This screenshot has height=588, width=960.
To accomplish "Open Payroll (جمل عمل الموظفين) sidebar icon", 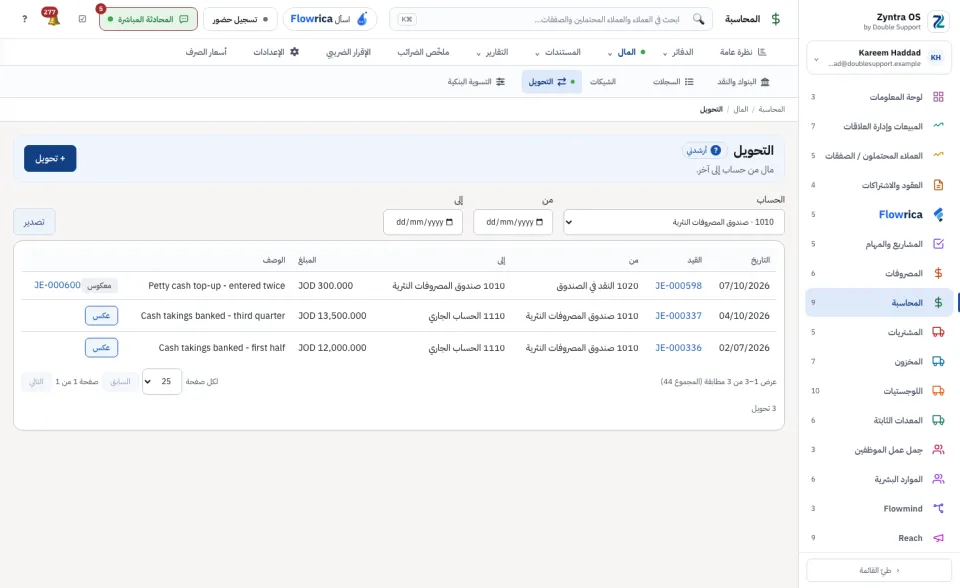I will [938, 450].
